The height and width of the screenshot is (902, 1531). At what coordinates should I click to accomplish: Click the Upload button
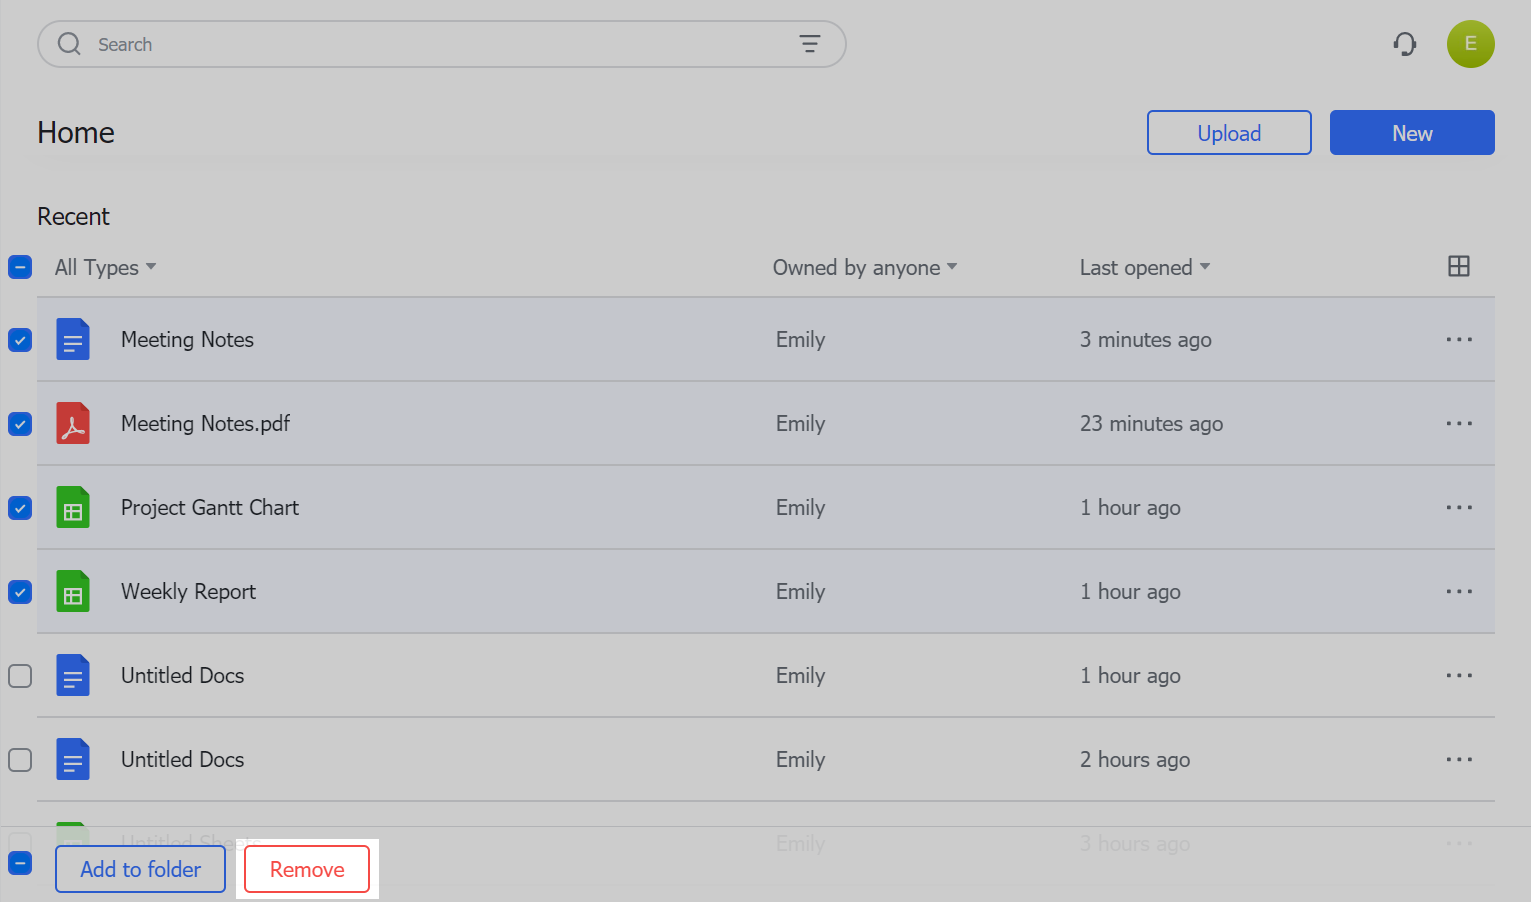(1229, 133)
